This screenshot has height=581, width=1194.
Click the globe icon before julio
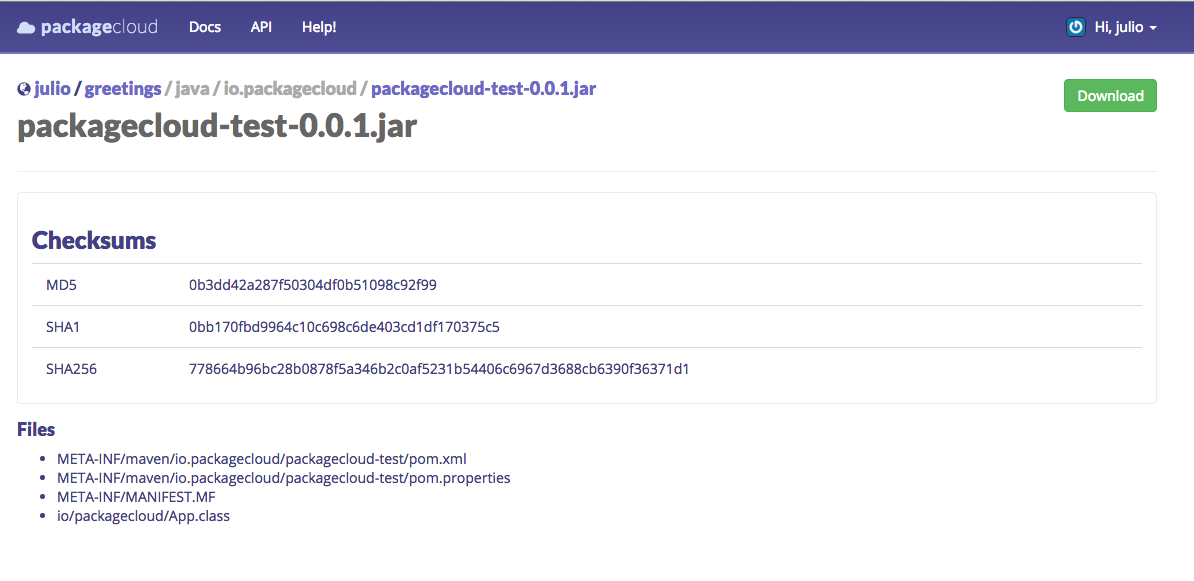click(24, 89)
